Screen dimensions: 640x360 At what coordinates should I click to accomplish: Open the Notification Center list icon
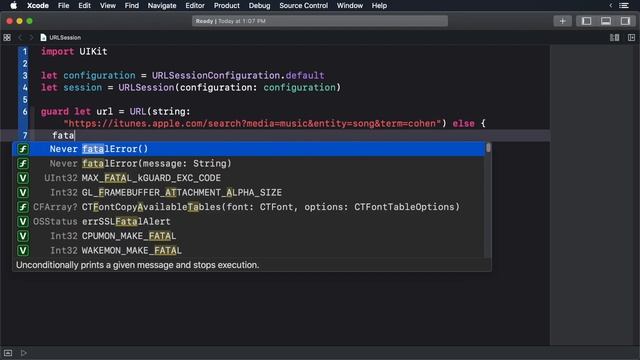(624, 6)
